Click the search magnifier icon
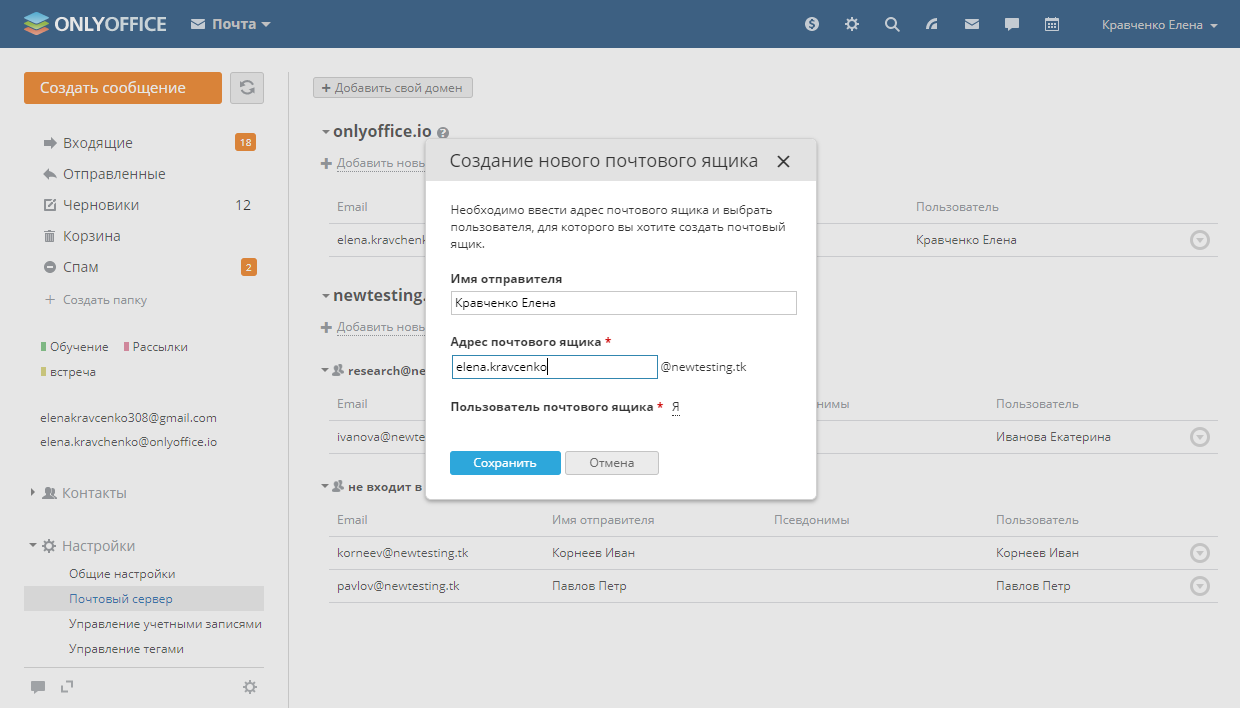This screenshot has height=708, width=1240. click(892, 24)
